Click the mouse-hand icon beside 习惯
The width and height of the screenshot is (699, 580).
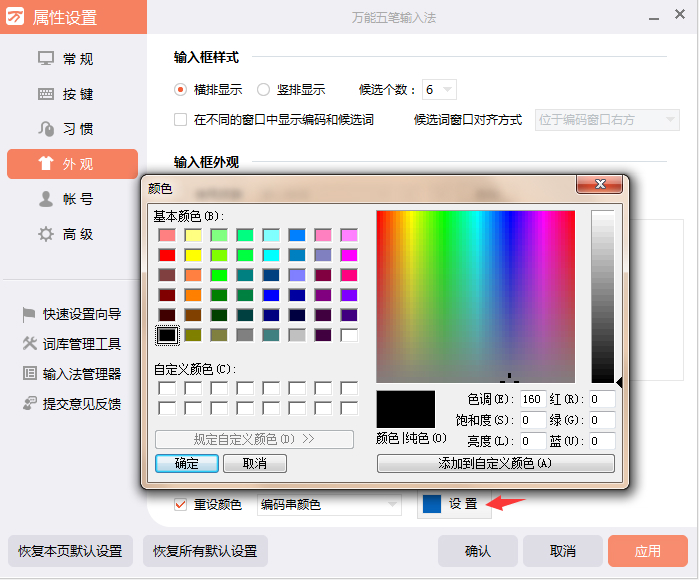46,128
